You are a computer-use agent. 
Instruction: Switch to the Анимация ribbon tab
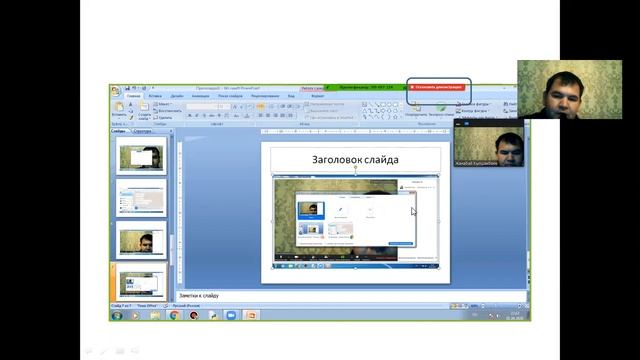point(200,96)
